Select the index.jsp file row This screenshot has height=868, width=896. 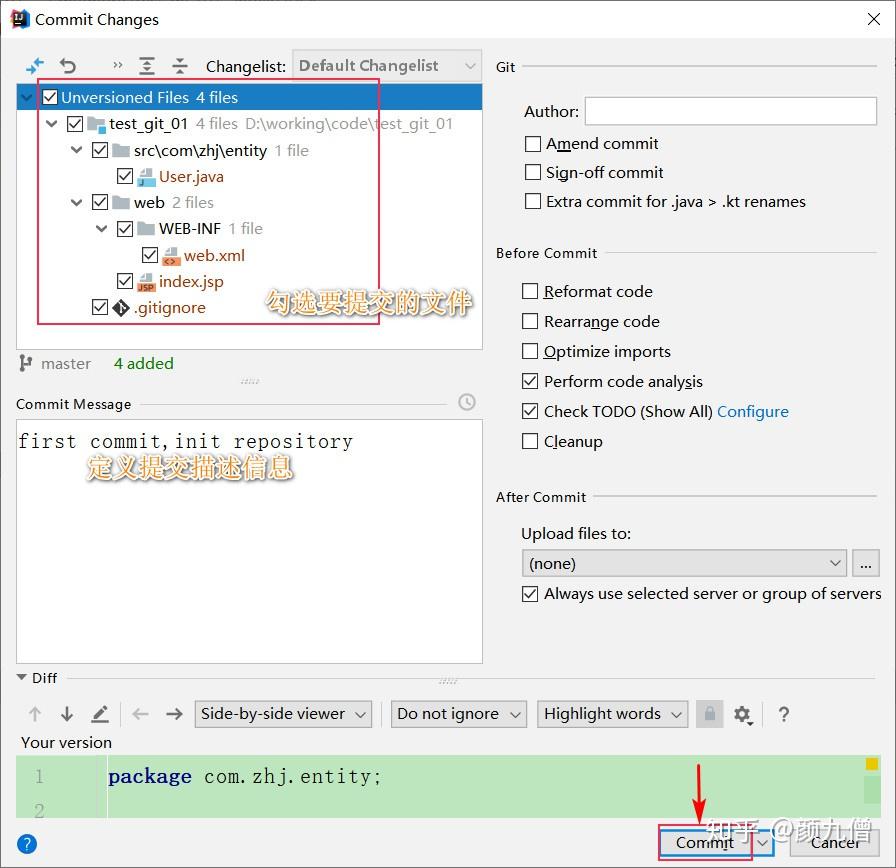(x=249, y=282)
